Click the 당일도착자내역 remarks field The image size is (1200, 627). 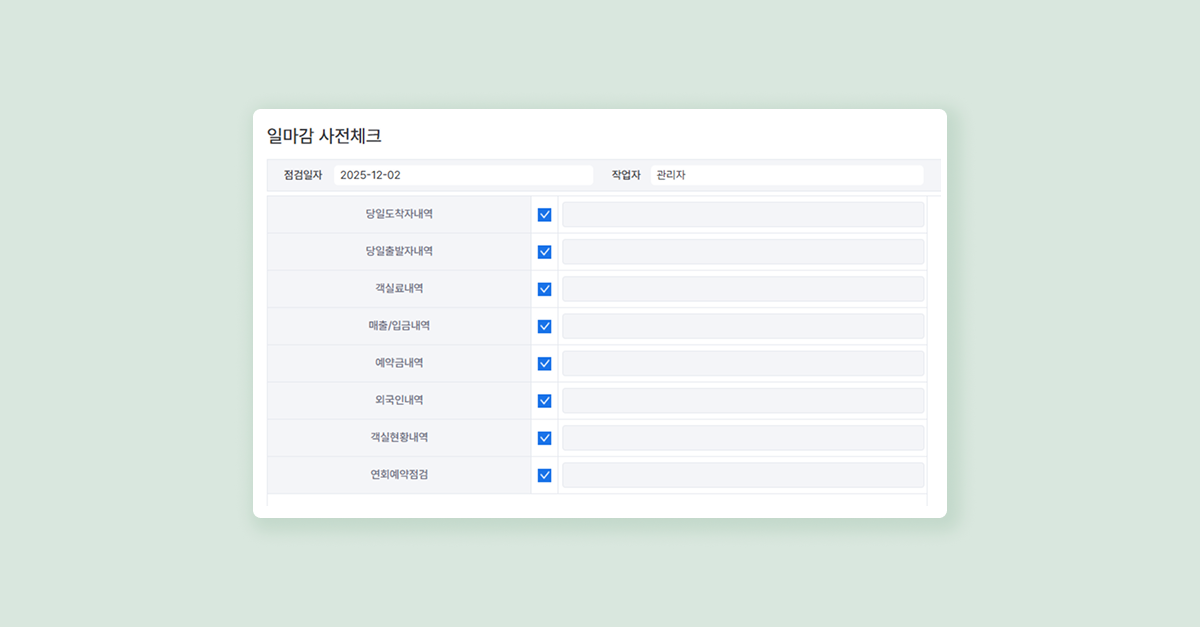coord(743,215)
